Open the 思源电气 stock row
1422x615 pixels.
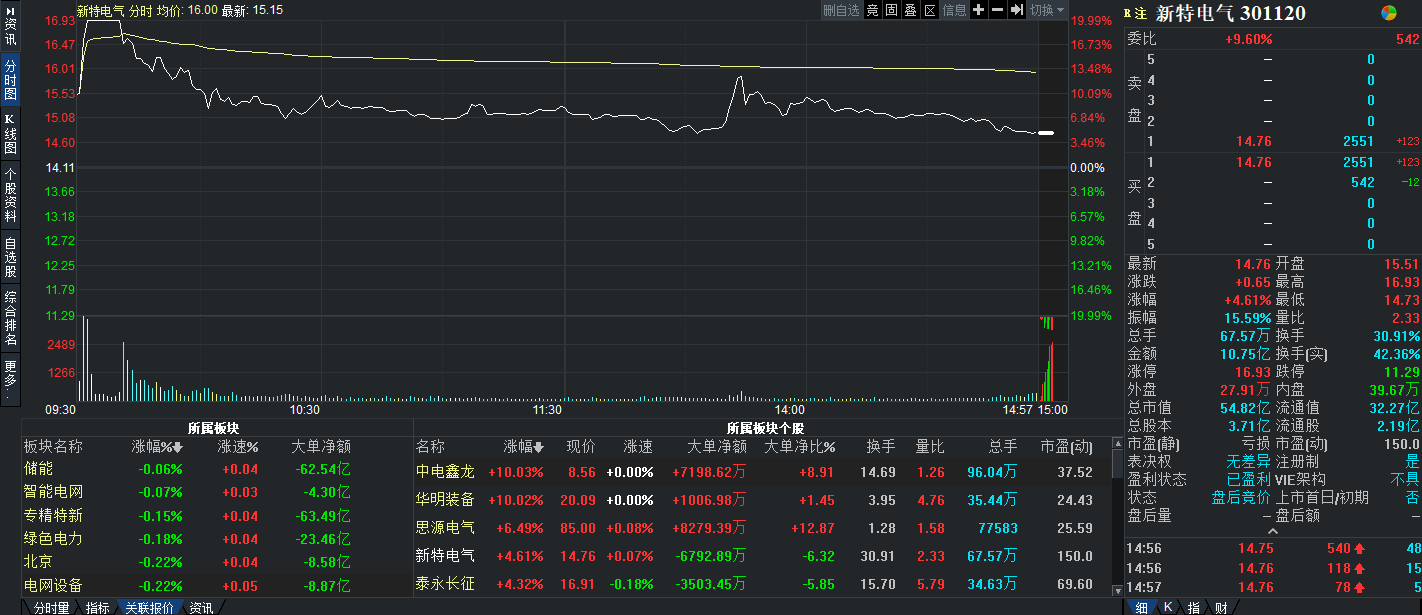(x=762, y=527)
